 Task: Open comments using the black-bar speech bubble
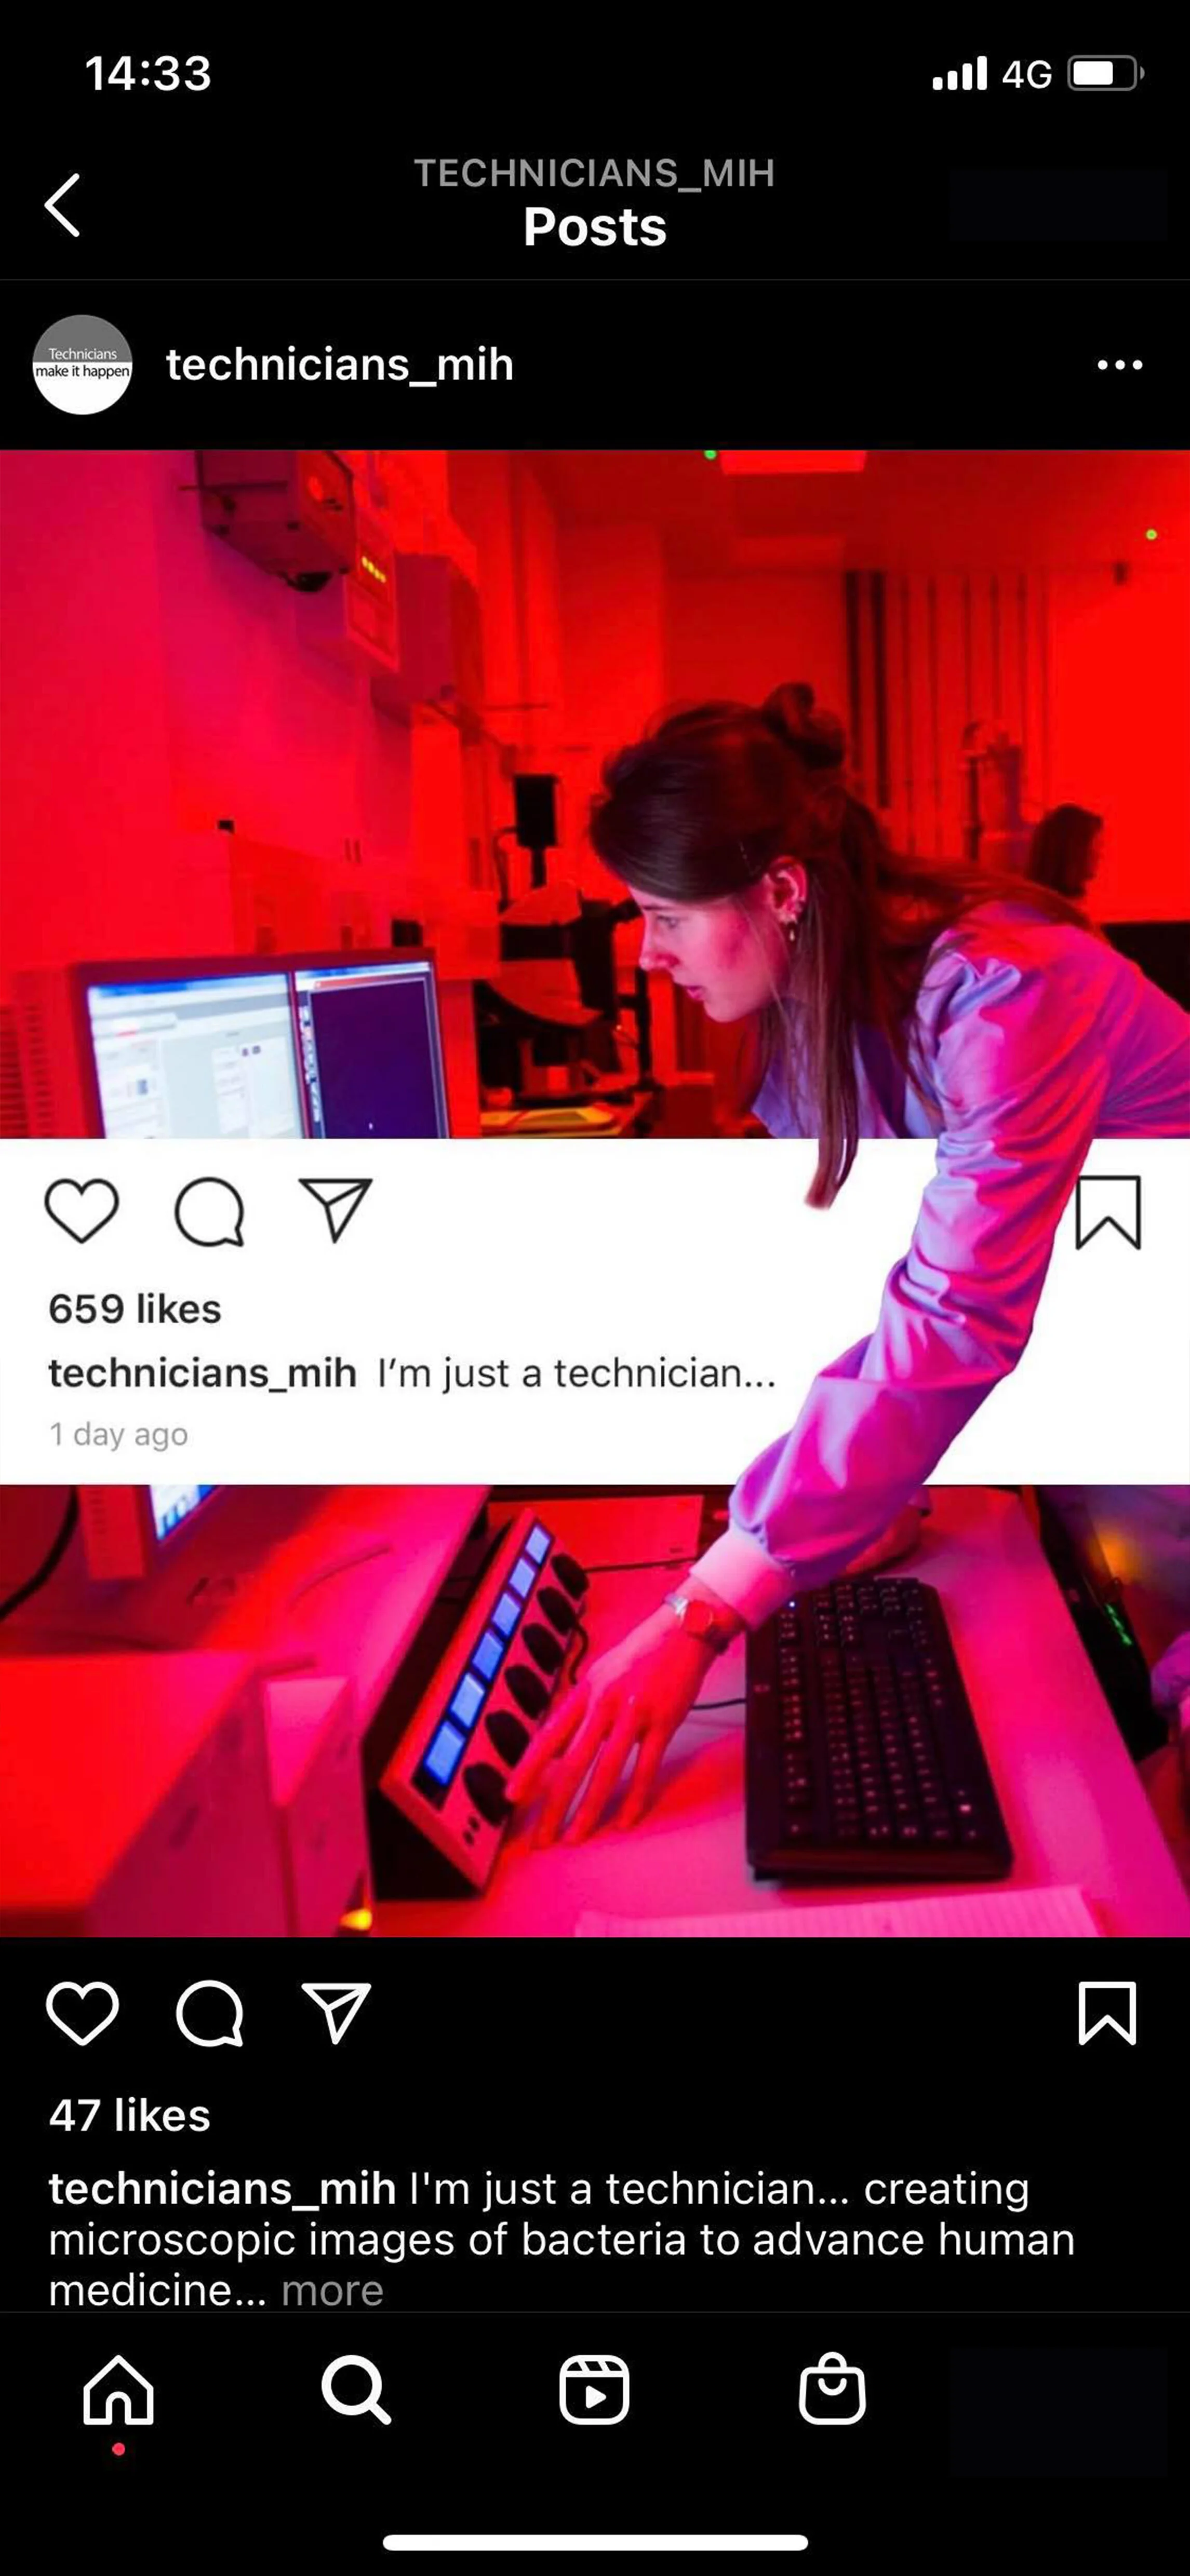coord(209,2013)
